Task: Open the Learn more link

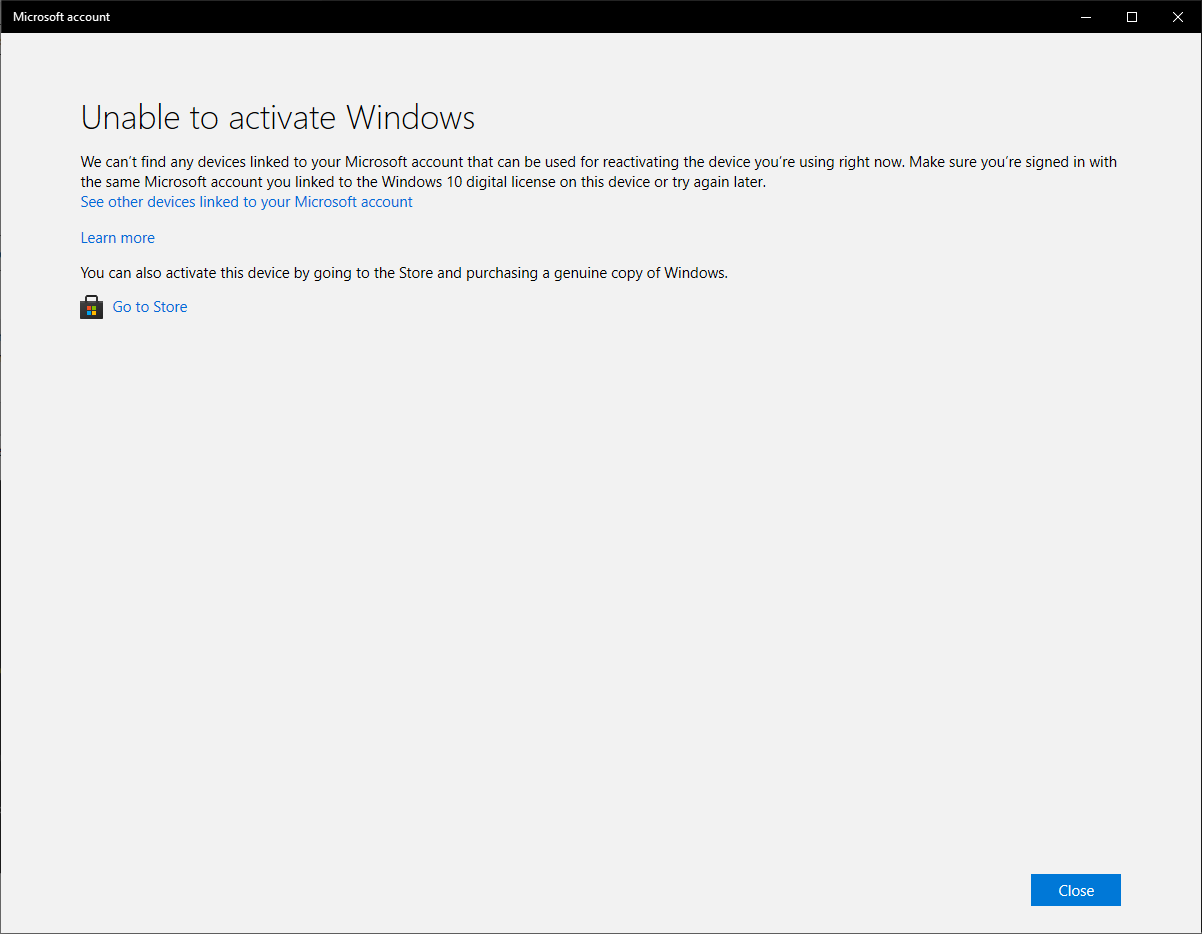Action: tap(118, 238)
